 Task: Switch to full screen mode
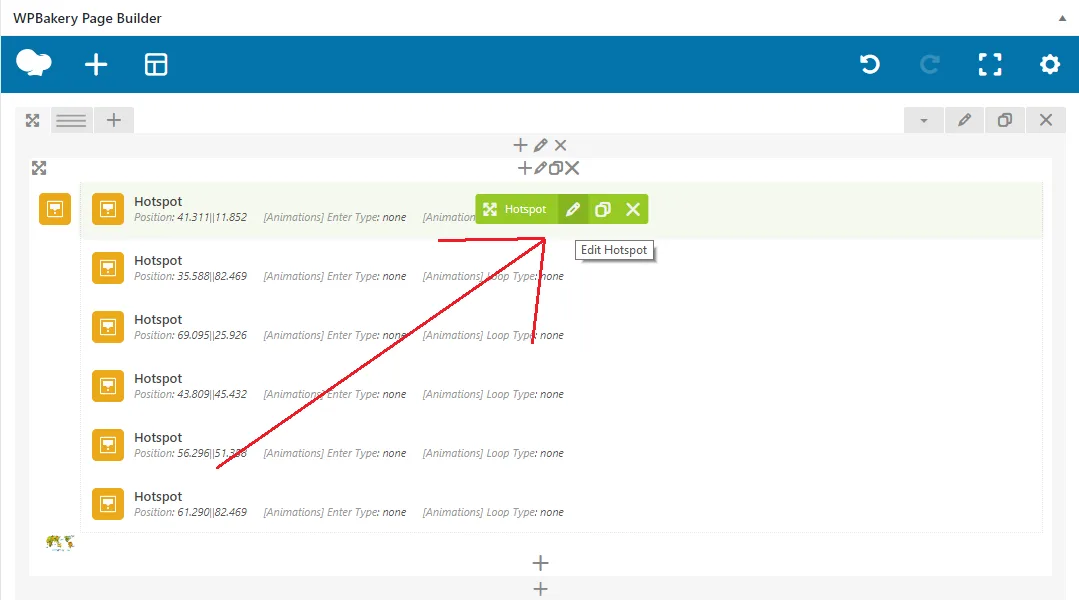click(990, 65)
